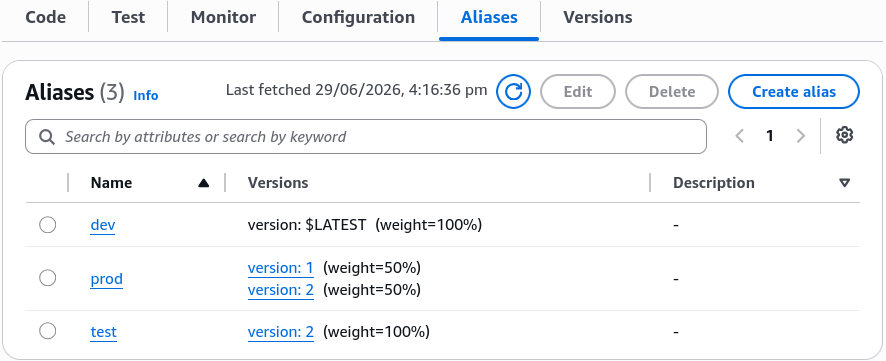Open table preferences gear icon

(x=844, y=136)
